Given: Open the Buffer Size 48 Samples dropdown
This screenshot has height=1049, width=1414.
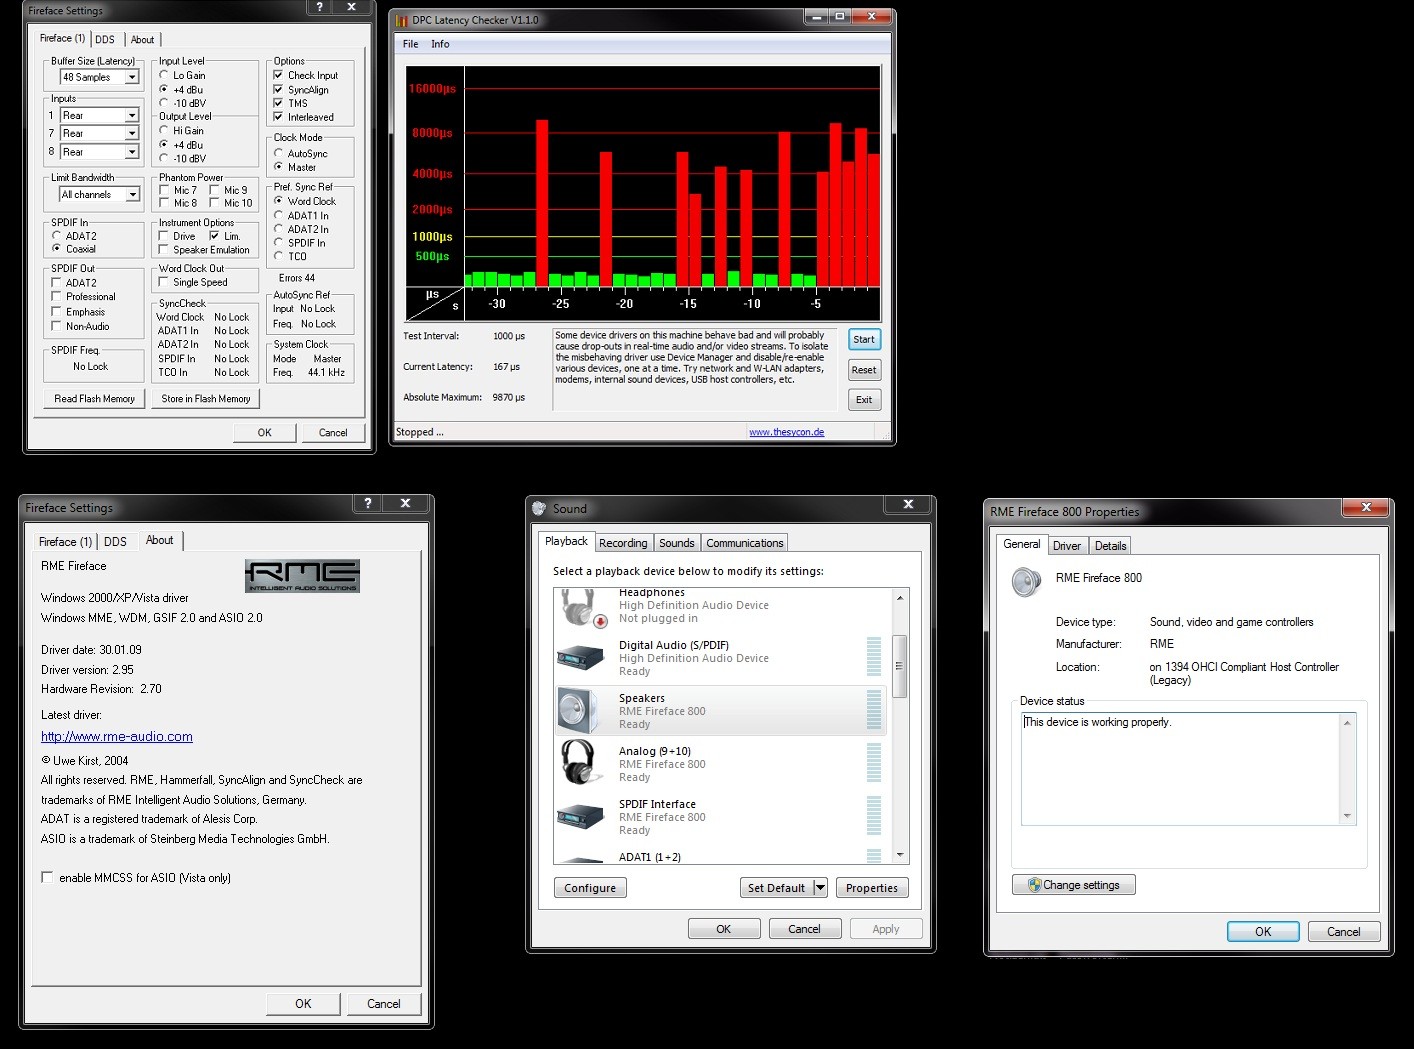Looking at the screenshot, I should coord(132,77).
